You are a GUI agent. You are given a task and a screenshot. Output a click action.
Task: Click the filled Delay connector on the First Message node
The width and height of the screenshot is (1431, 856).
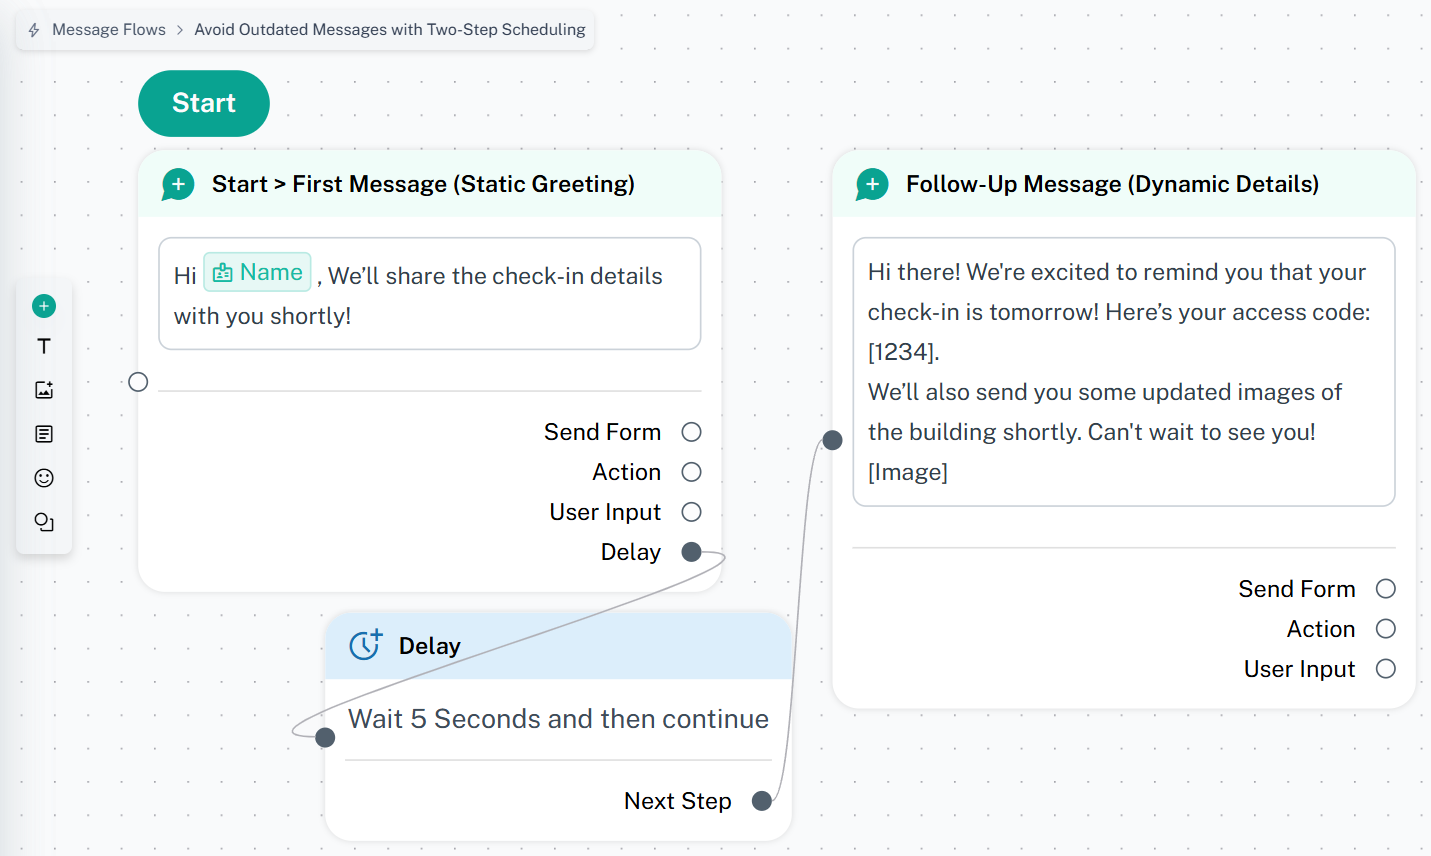[691, 552]
